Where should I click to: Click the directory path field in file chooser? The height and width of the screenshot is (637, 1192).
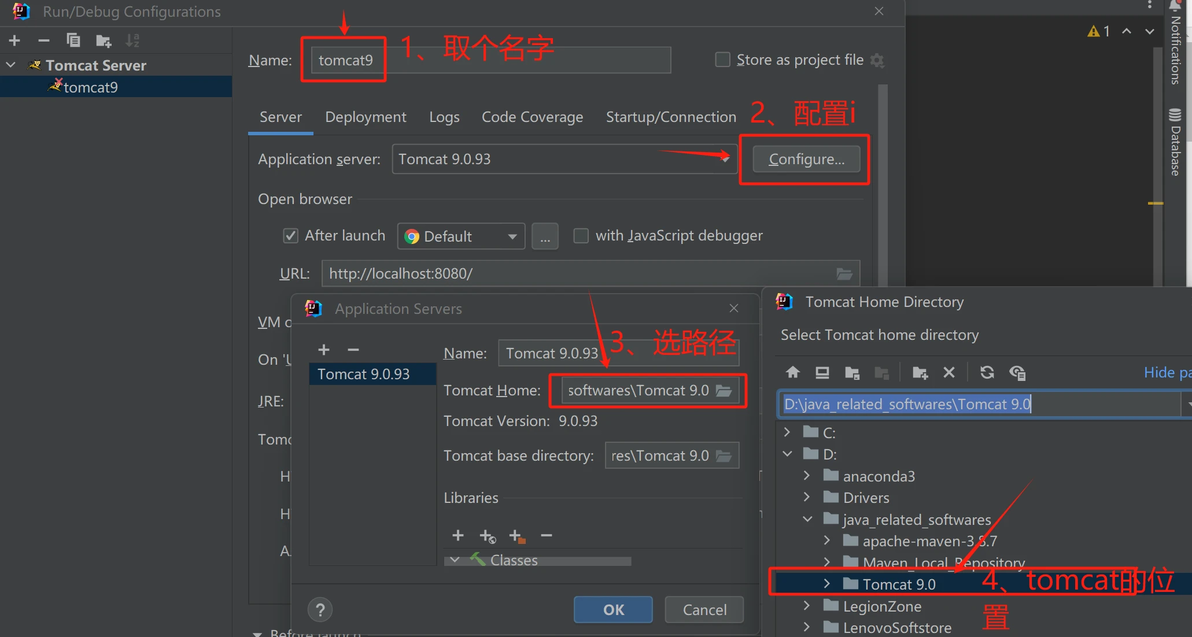point(980,404)
